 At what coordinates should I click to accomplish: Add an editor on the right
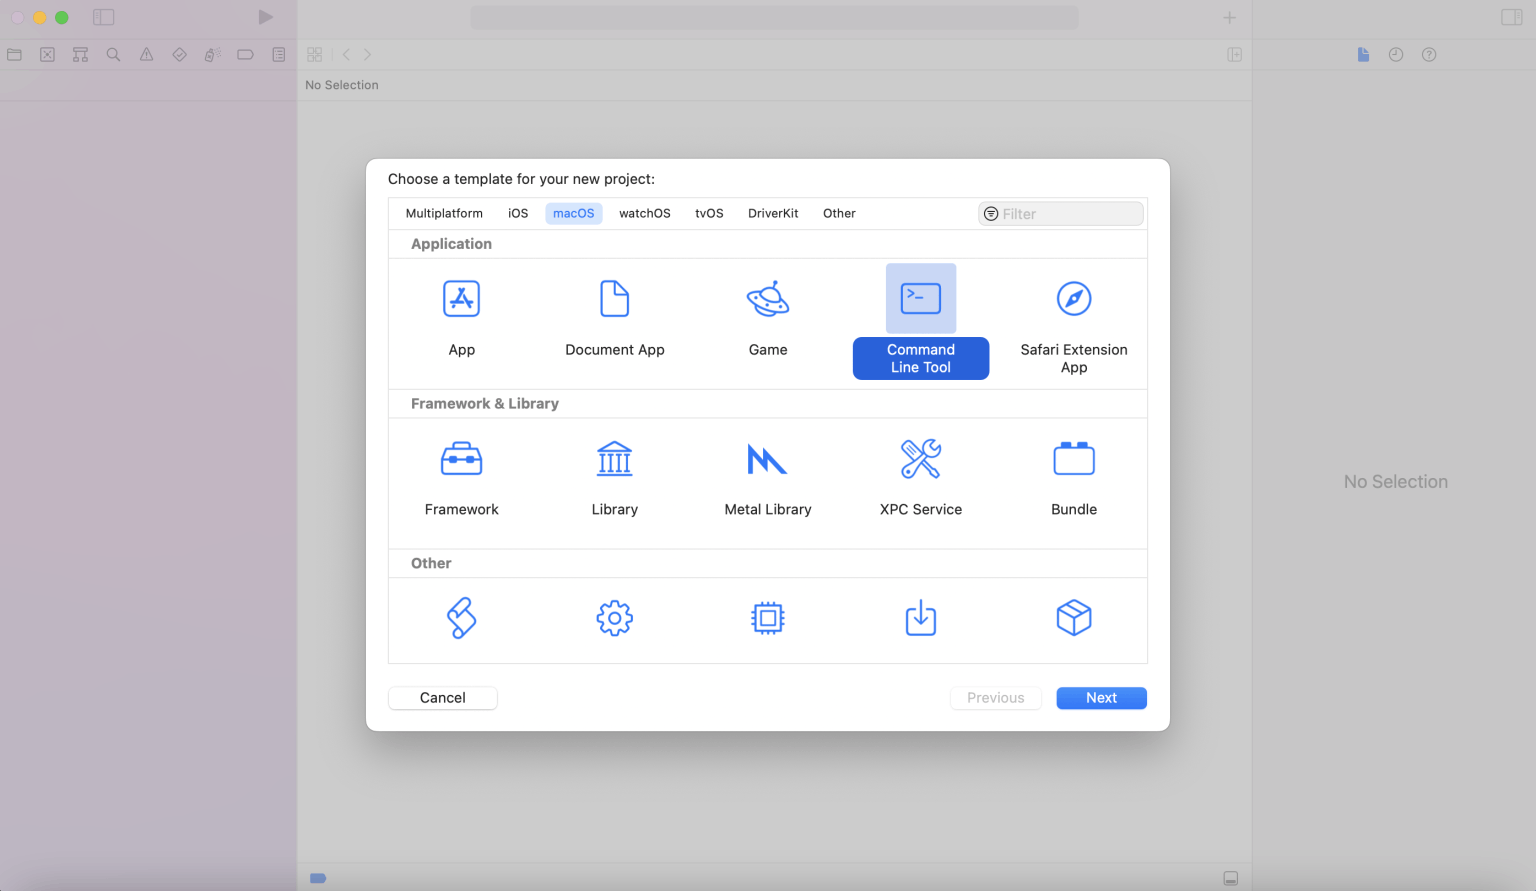(x=1234, y=55)
